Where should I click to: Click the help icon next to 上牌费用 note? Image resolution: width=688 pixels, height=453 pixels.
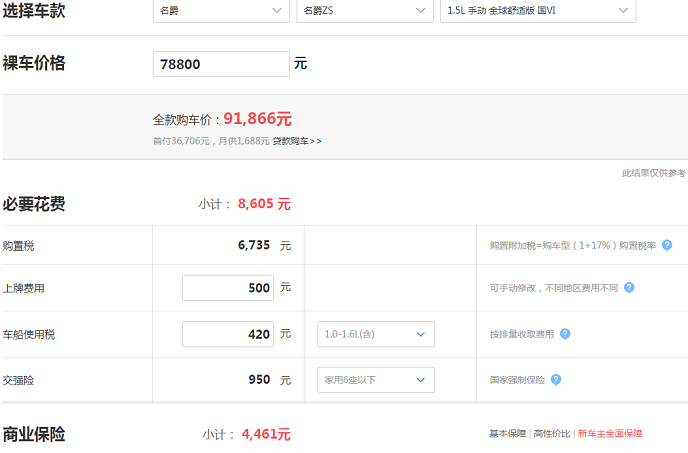629,288
